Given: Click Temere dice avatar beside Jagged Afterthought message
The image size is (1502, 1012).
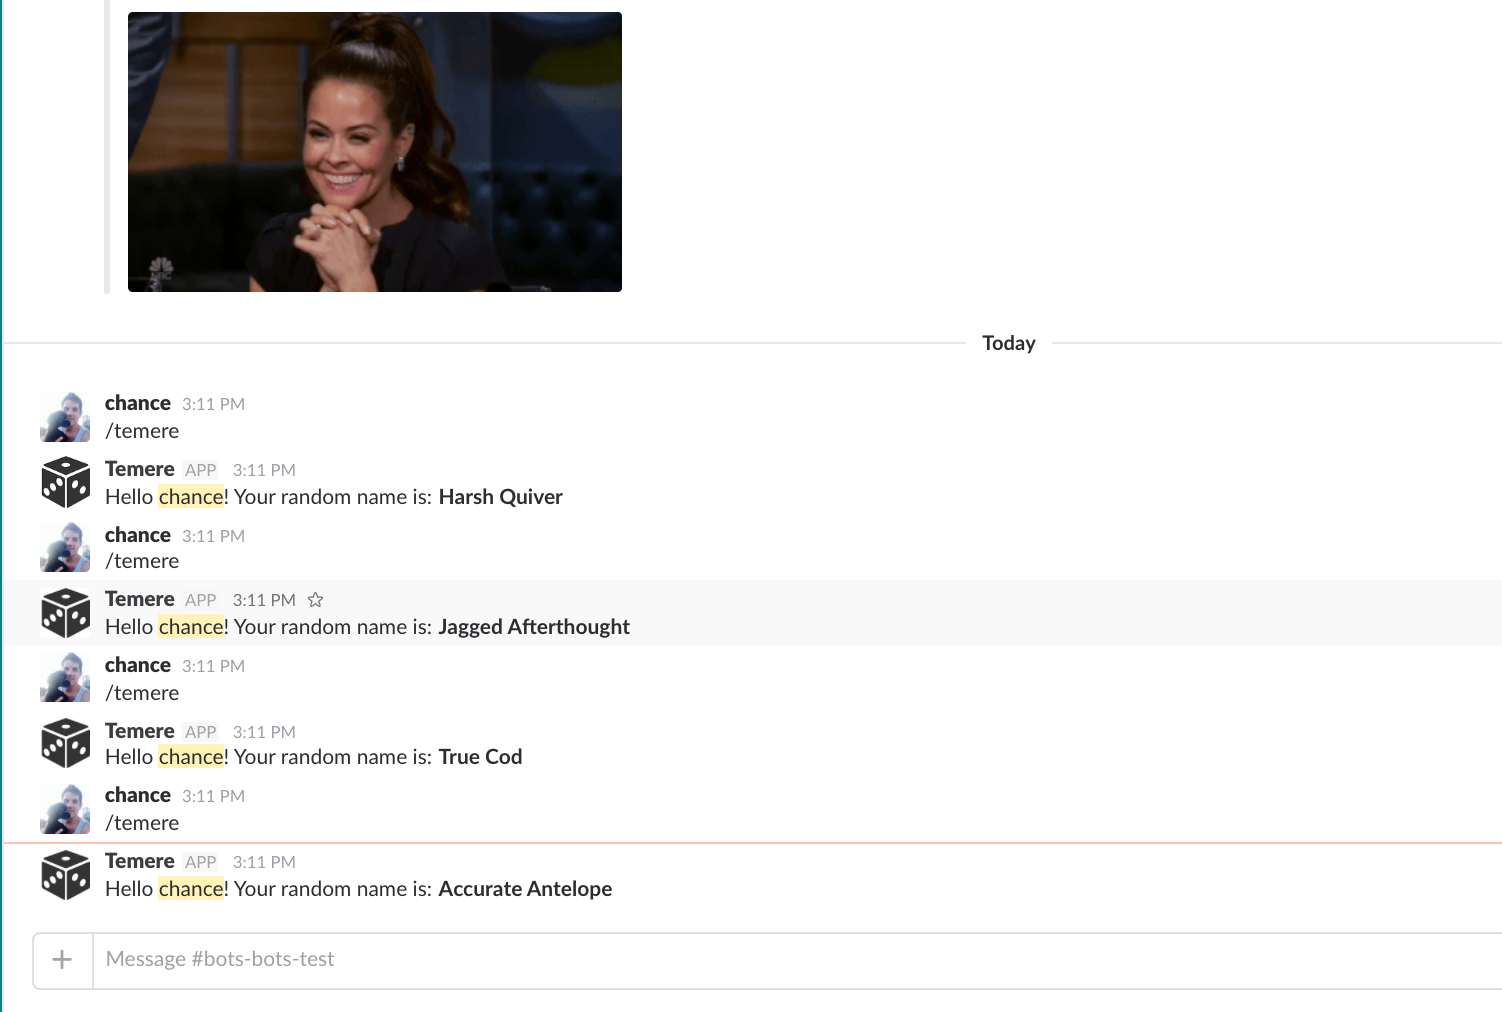Looking at the screenshot, I should pyautogui.click(x=66, y=612).
